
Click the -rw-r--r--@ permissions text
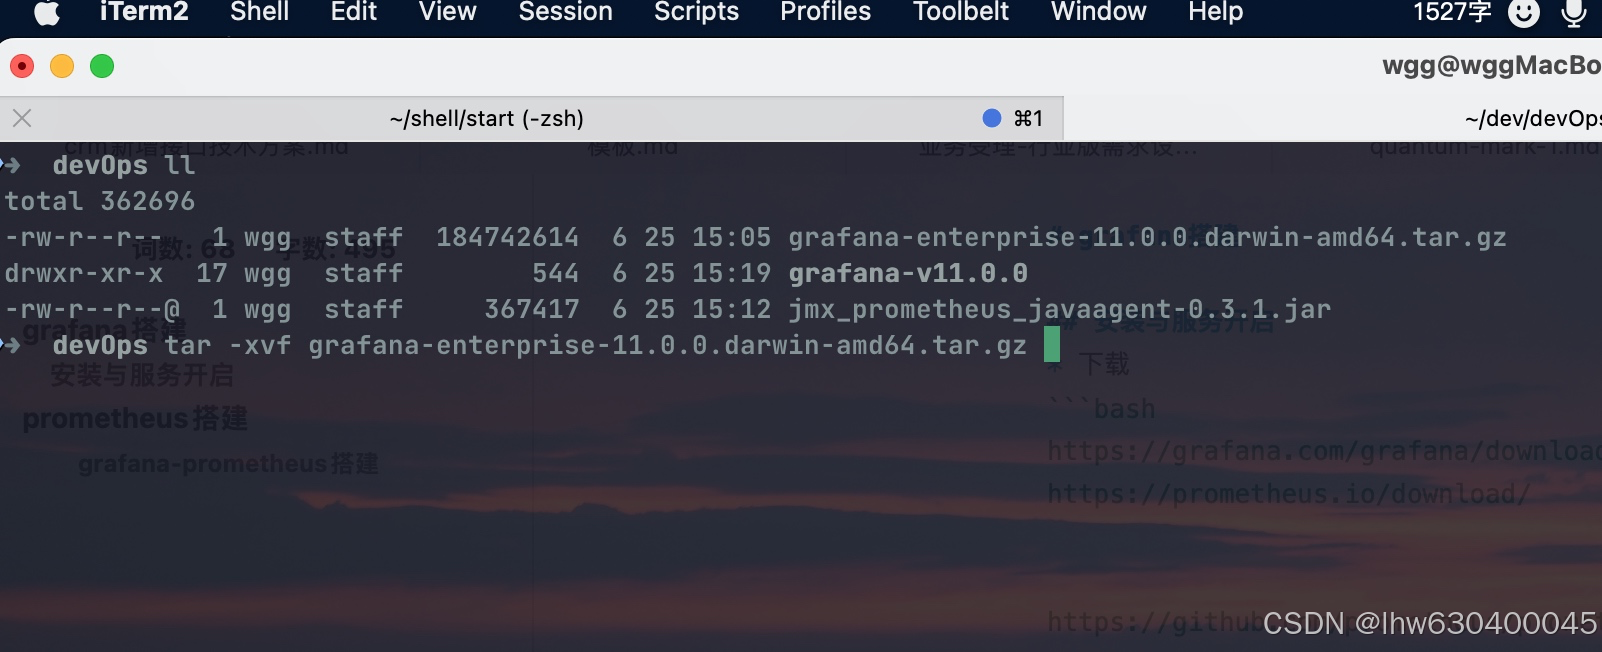[92, 309]
